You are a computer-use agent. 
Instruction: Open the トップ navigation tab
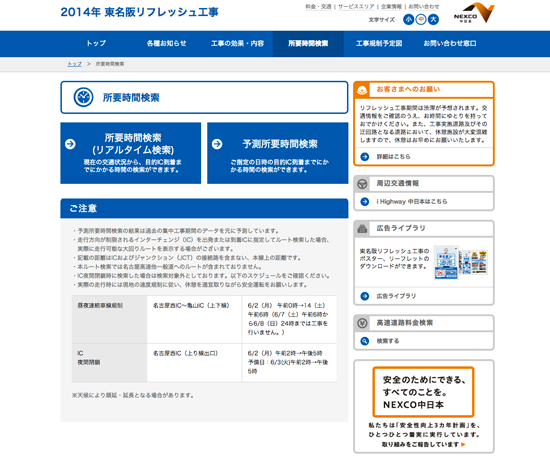tap(96, 43)
